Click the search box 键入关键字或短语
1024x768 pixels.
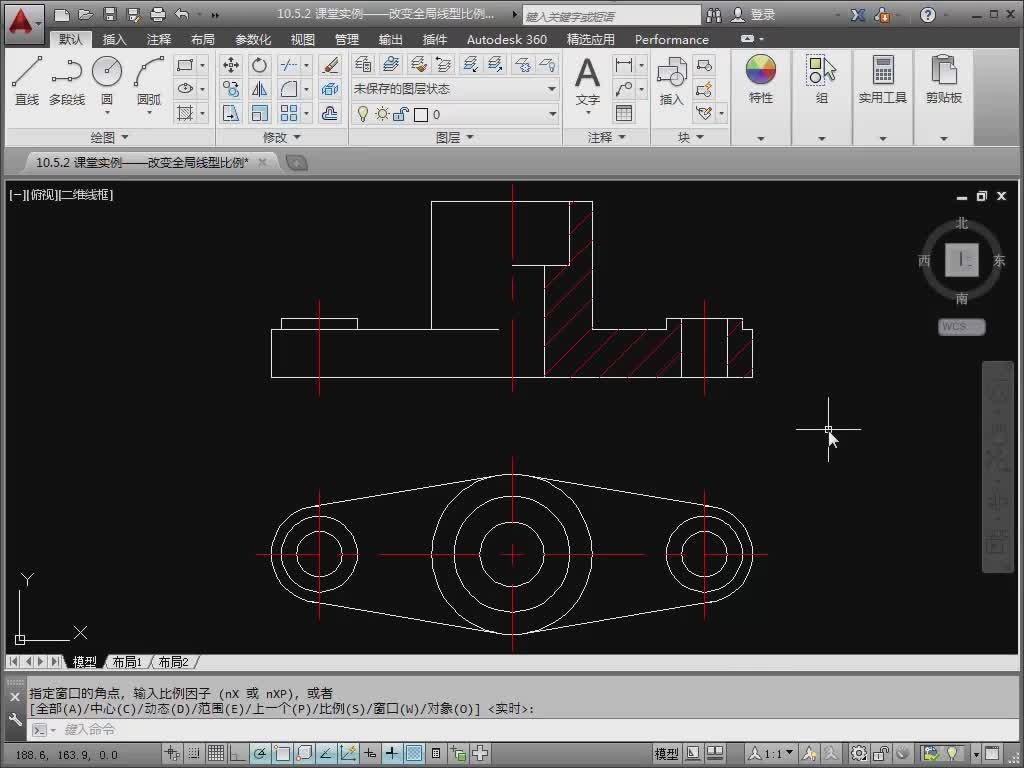pyautogui.click(x=612, y=15)
